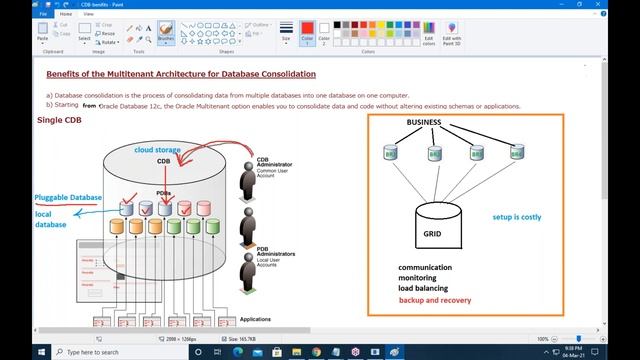Click the Cut button
The width and height of the screenshot is (640, 360).
[60, 25]
